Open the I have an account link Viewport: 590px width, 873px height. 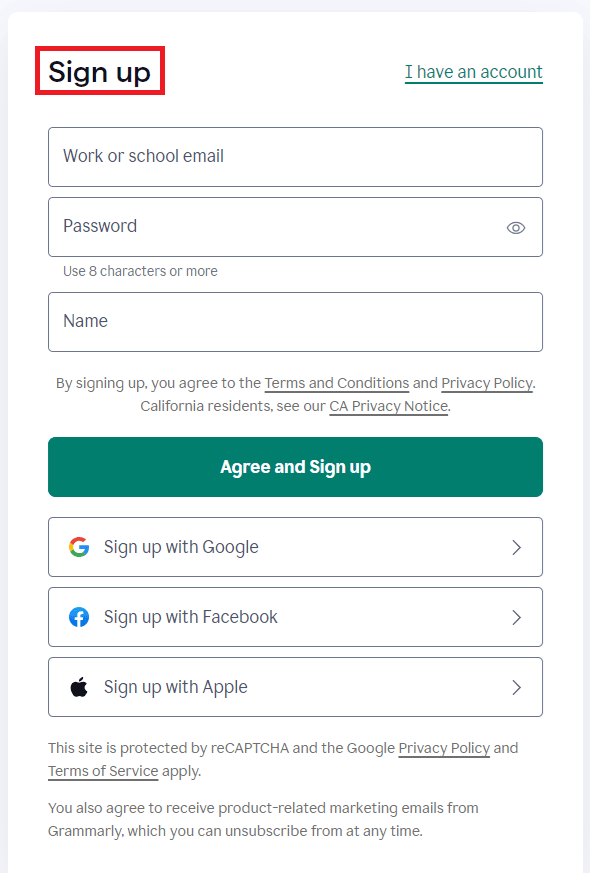(473, 72)
